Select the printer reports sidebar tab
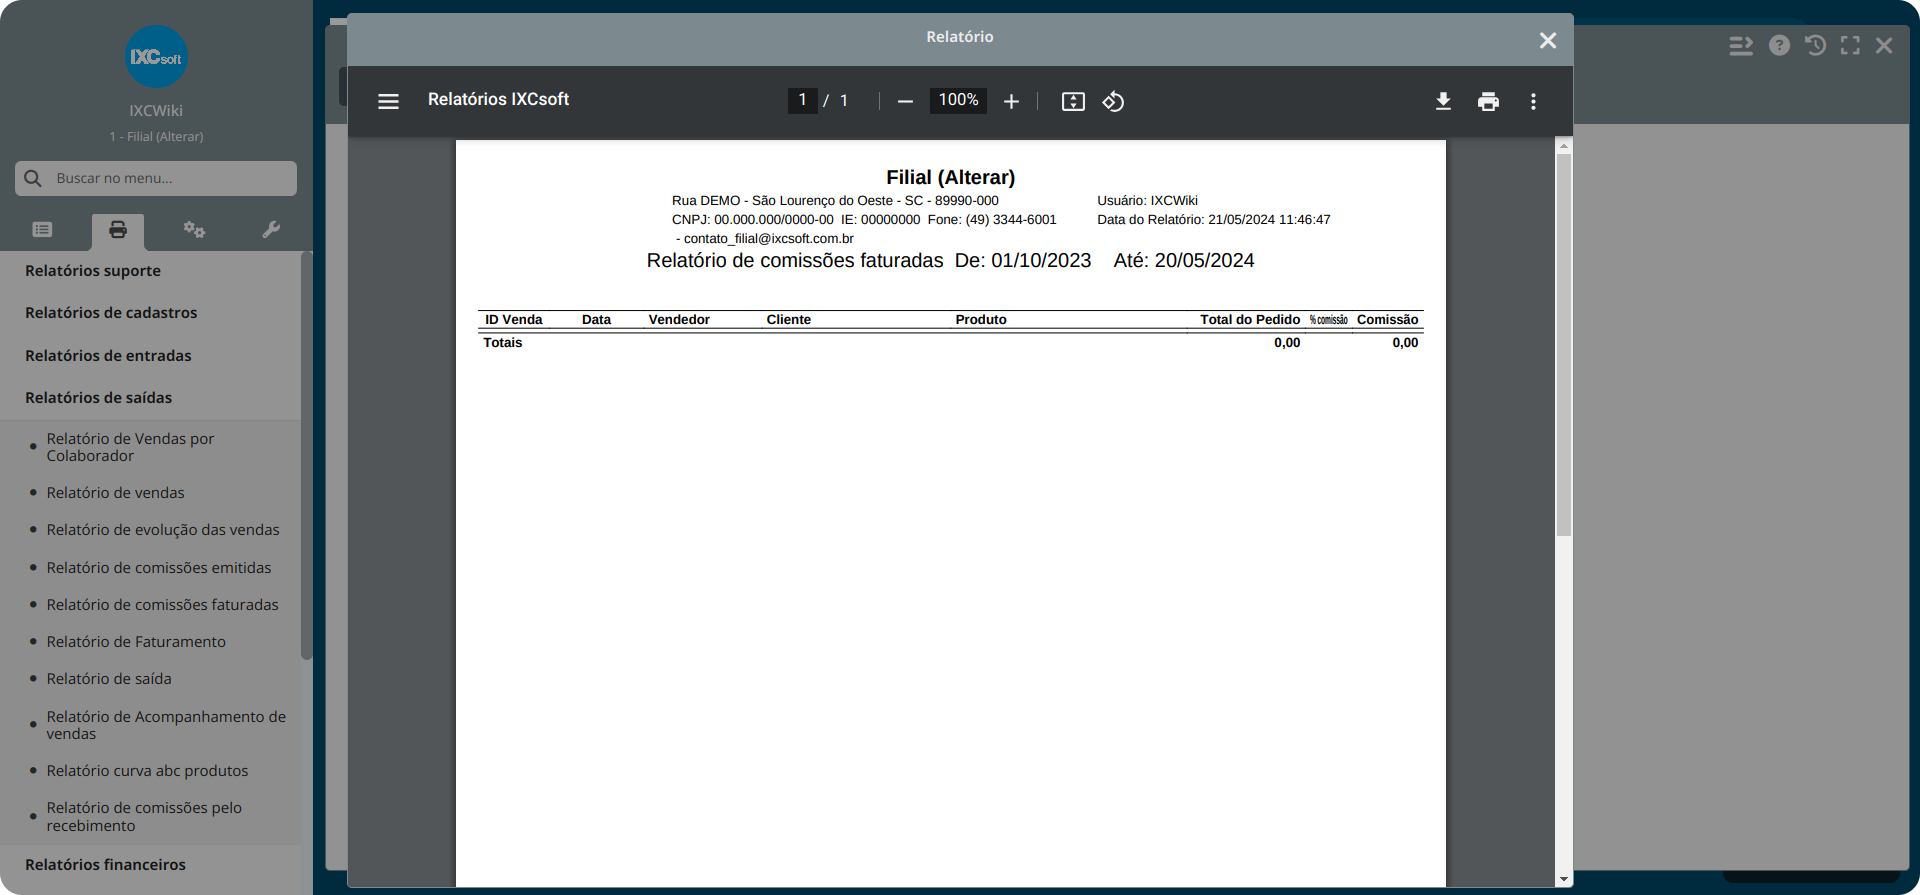Screen dimensions: 1920x895 (118, 230)
